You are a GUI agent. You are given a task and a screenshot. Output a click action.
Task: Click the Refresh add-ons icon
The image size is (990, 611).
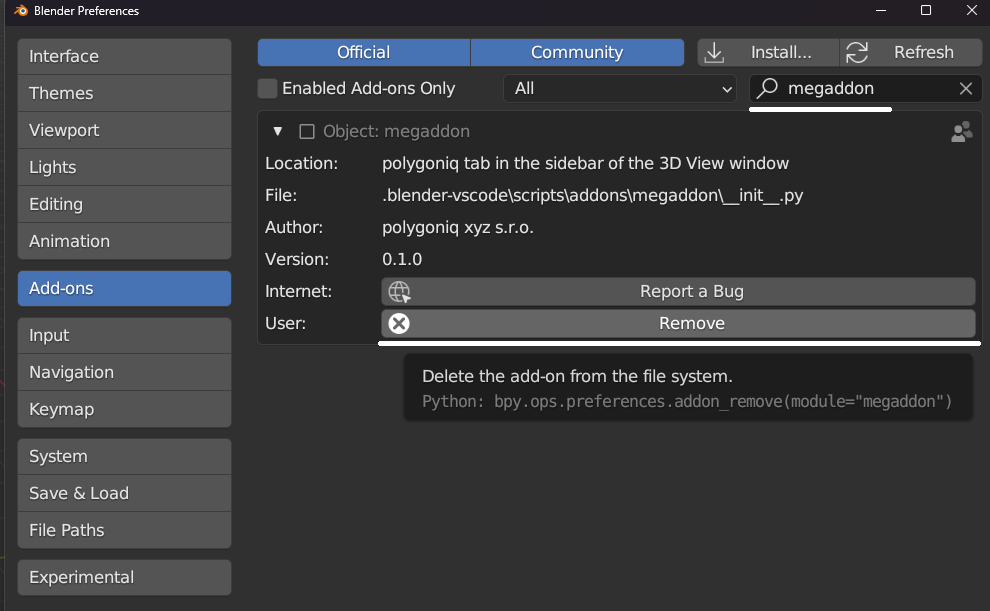(x=857, y=52)
